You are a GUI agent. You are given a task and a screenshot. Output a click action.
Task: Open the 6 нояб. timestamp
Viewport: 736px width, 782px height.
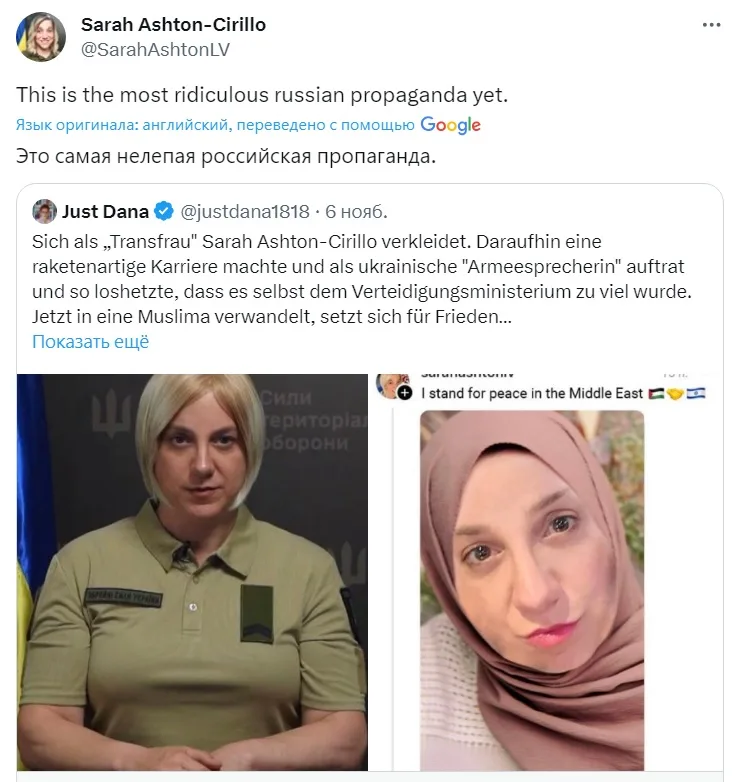(x=356, y=211)
